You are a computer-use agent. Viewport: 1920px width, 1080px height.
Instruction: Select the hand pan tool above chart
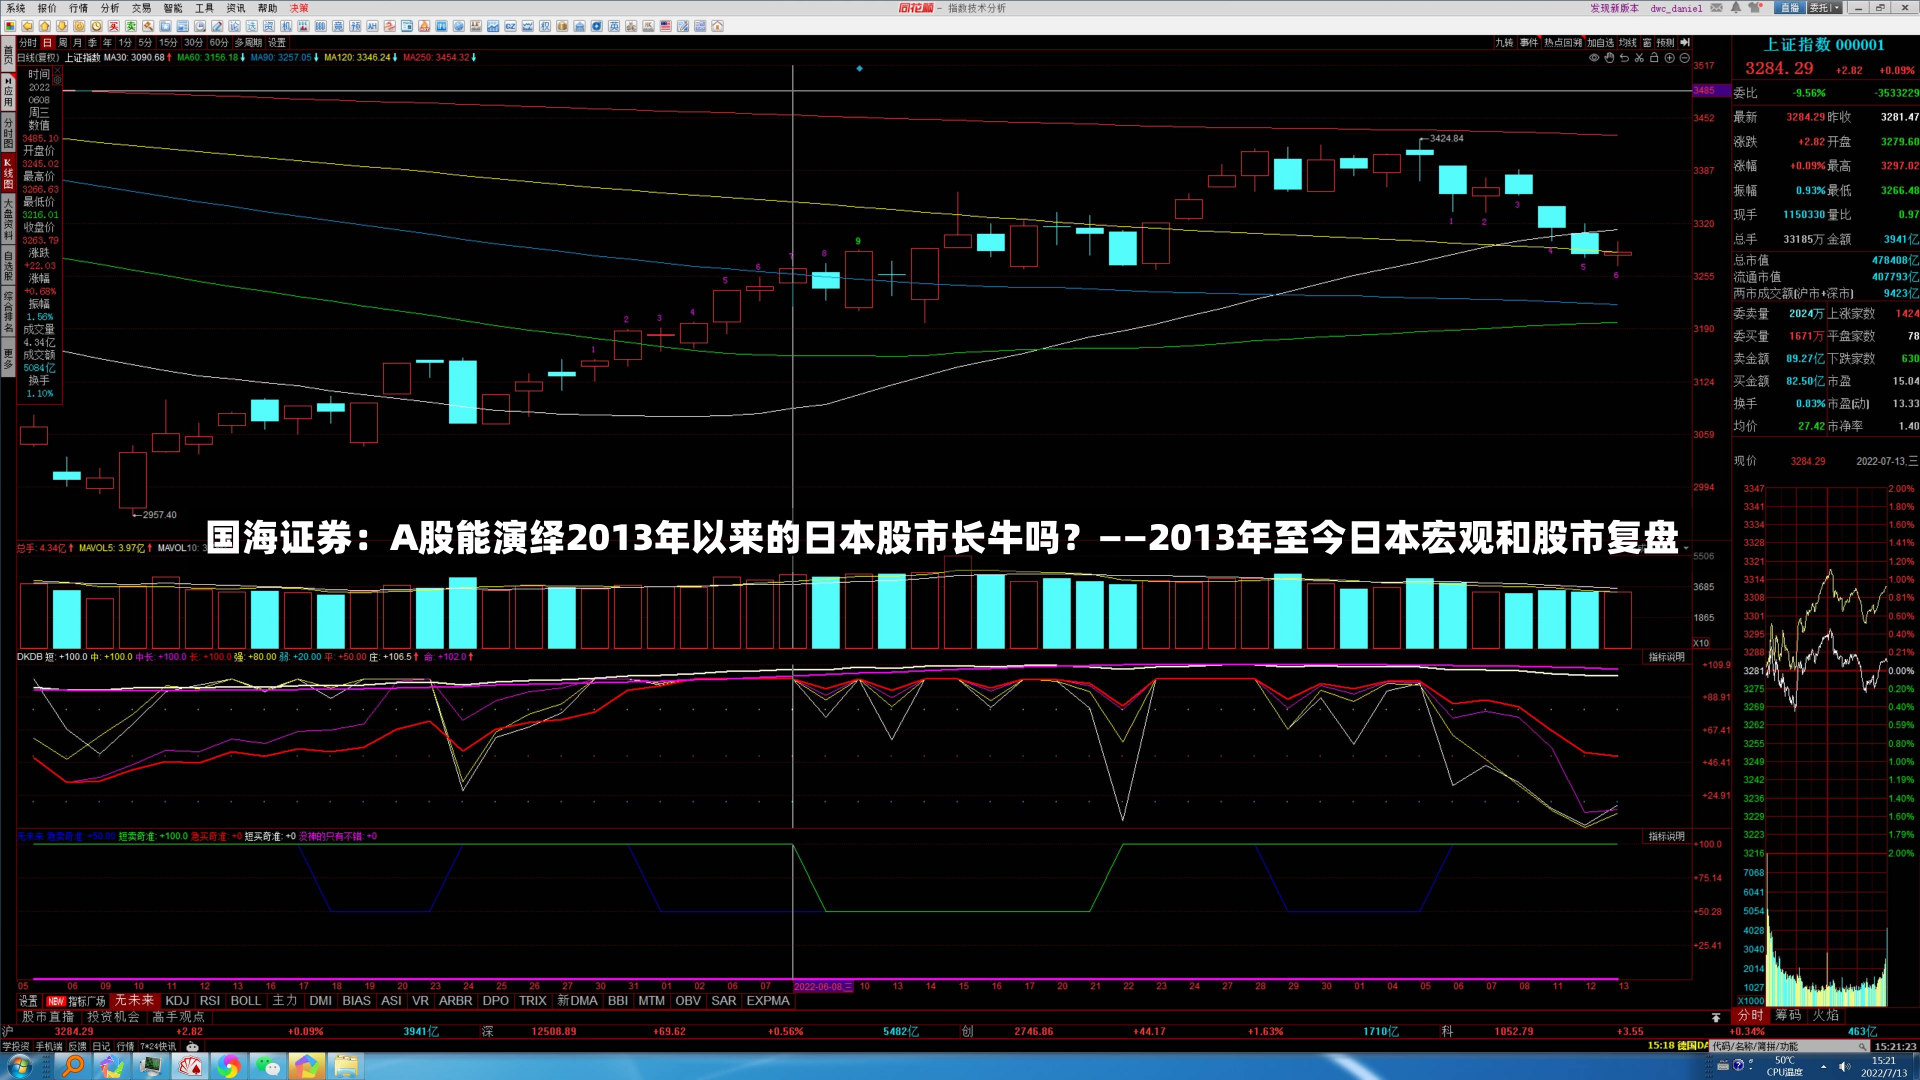click(1609, 58)
